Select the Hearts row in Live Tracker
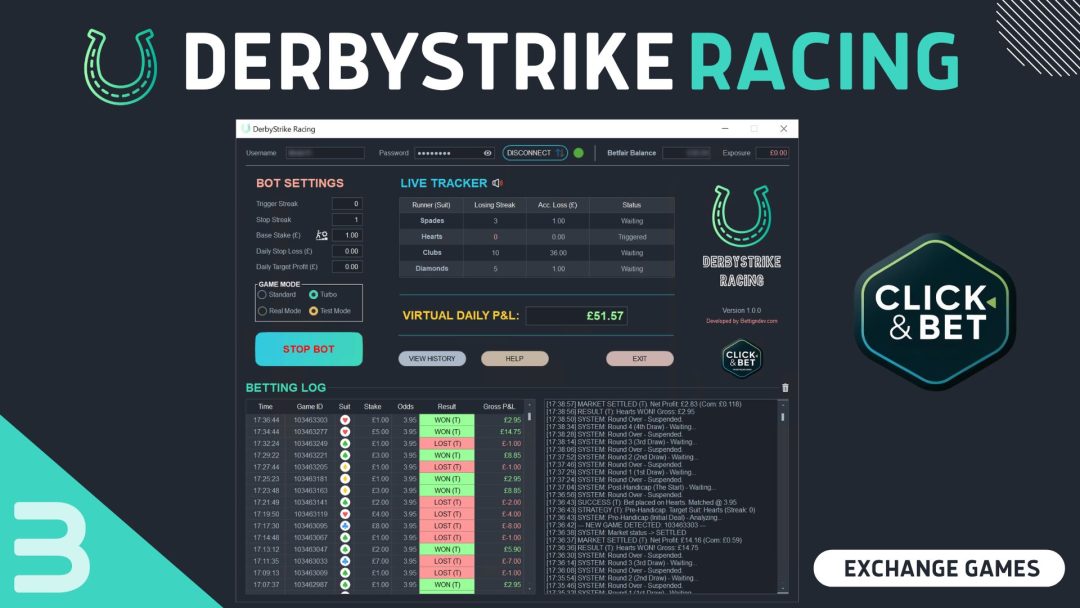The width and height of the screenshot is (1080, 608). (x=537, y=237)
